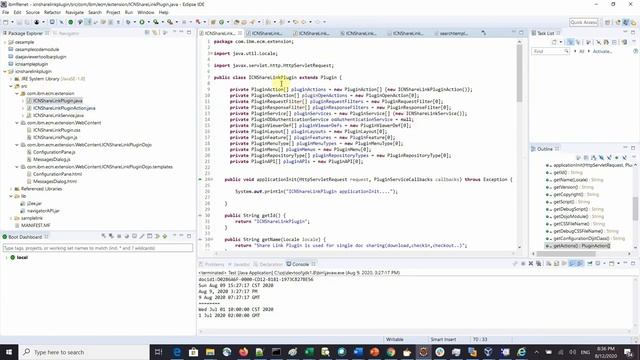640x360 pixels.
Task: Collapse the icnsharelinkplugin project
Action: [x=5, y=71]
